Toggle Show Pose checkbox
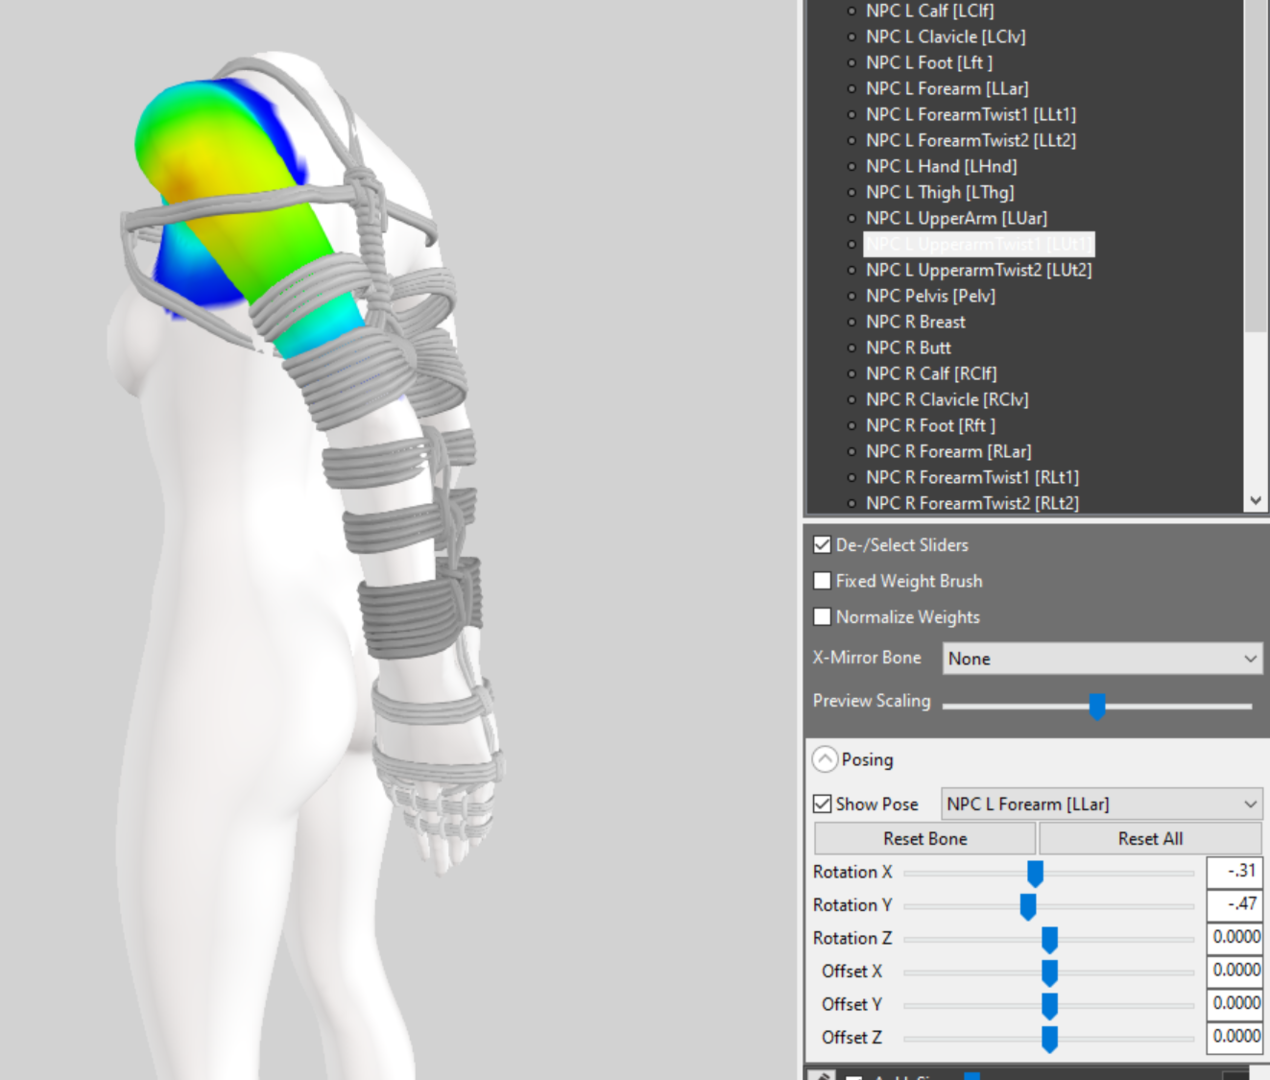Image resolution: width=1270 pixels, height=1080 pixels. pyautogui.click(x=823, y=804)
